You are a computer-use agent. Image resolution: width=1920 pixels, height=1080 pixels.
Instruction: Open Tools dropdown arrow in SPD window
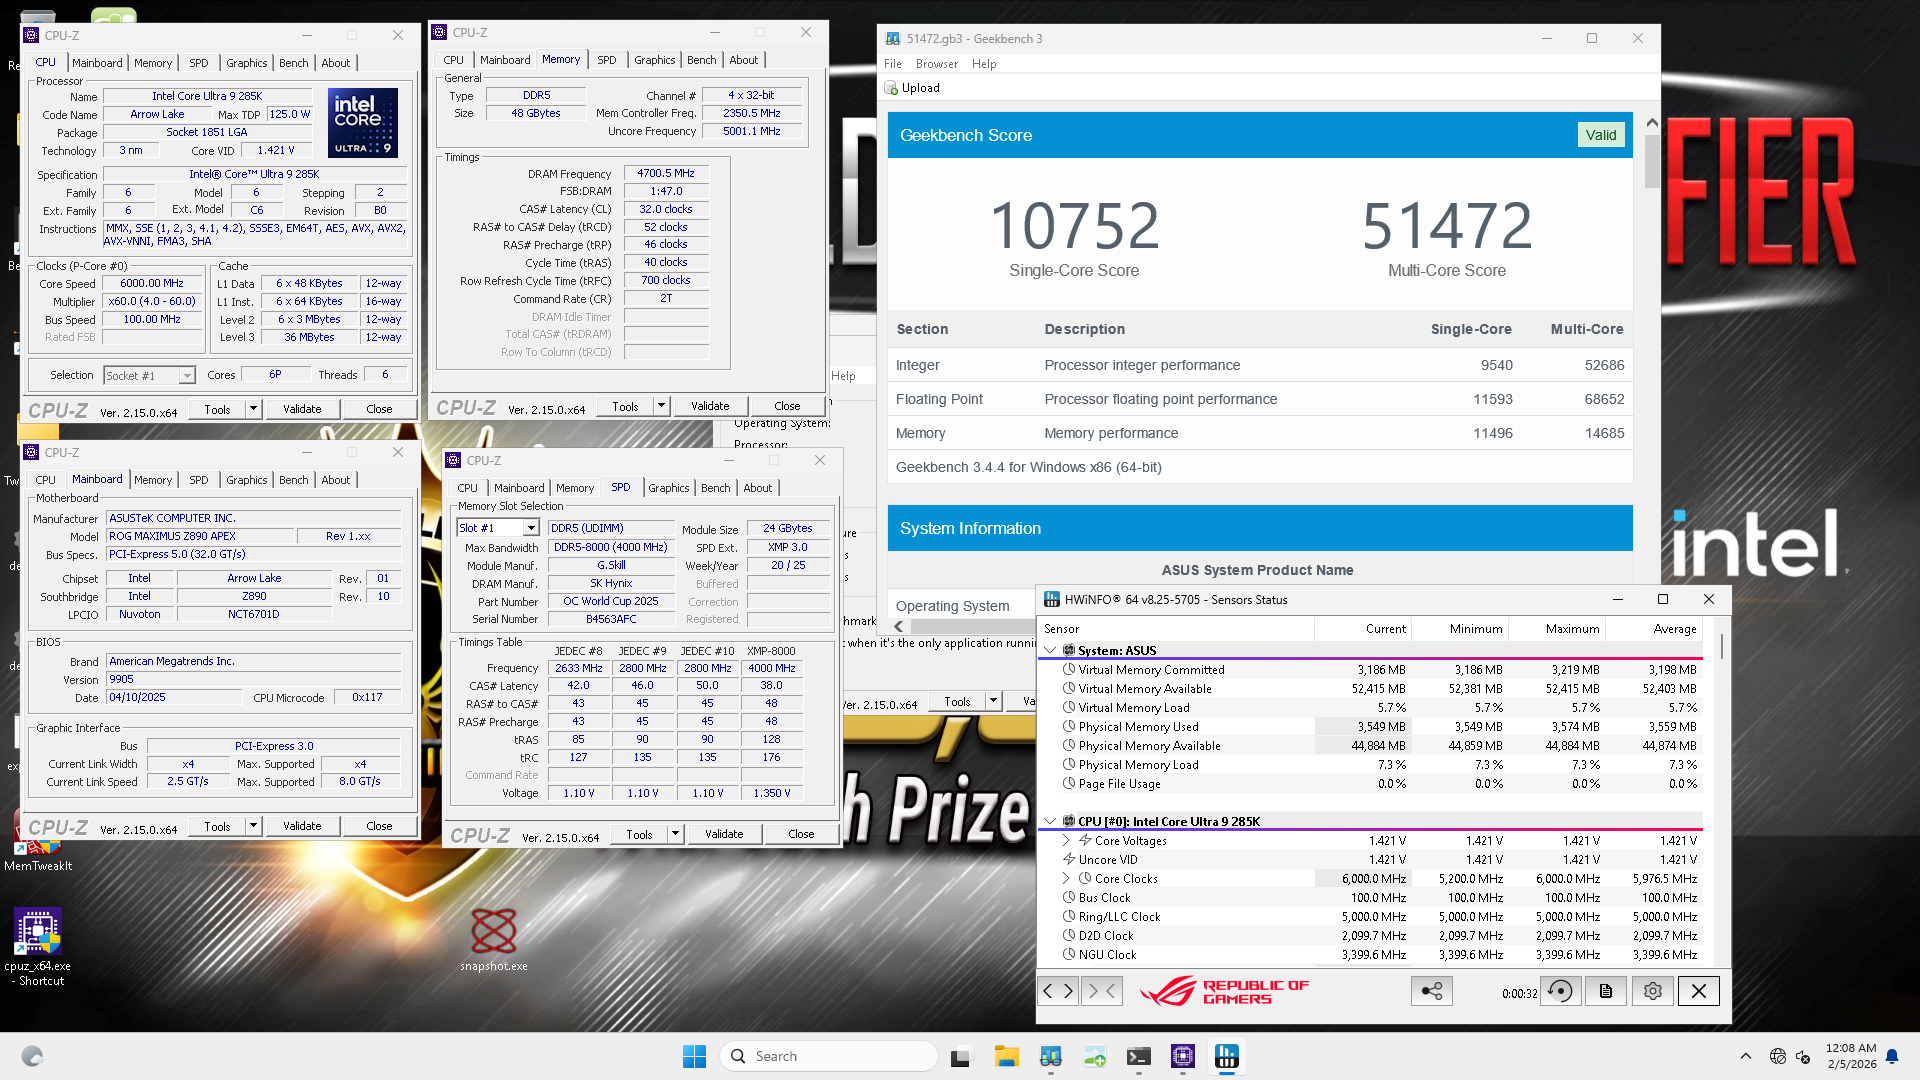coord(675,834)
